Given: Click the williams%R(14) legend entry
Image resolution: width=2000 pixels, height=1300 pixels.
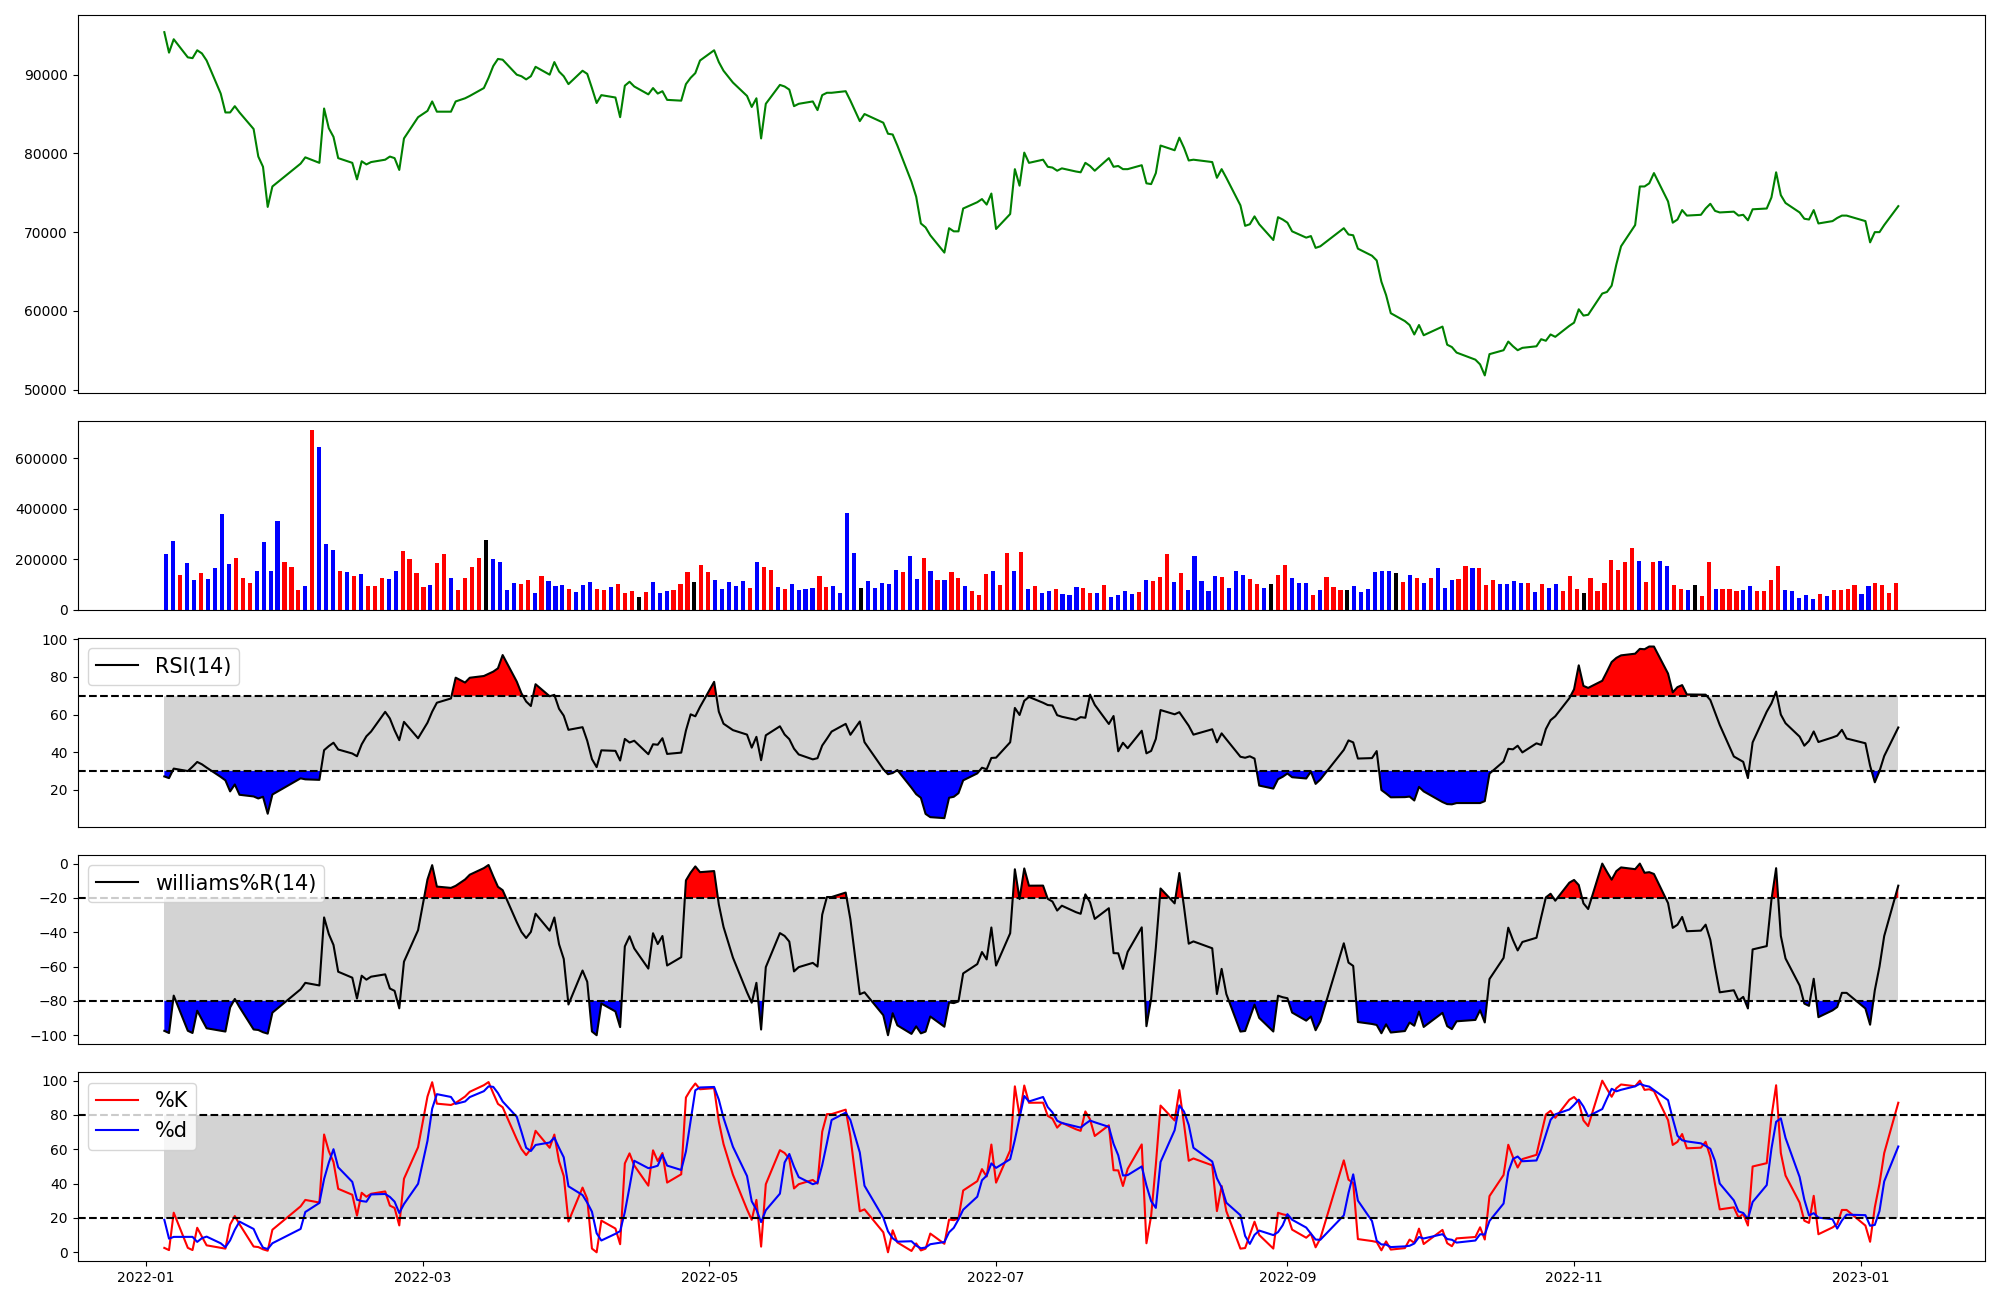Looking at the screenshot, I should 235,883.
